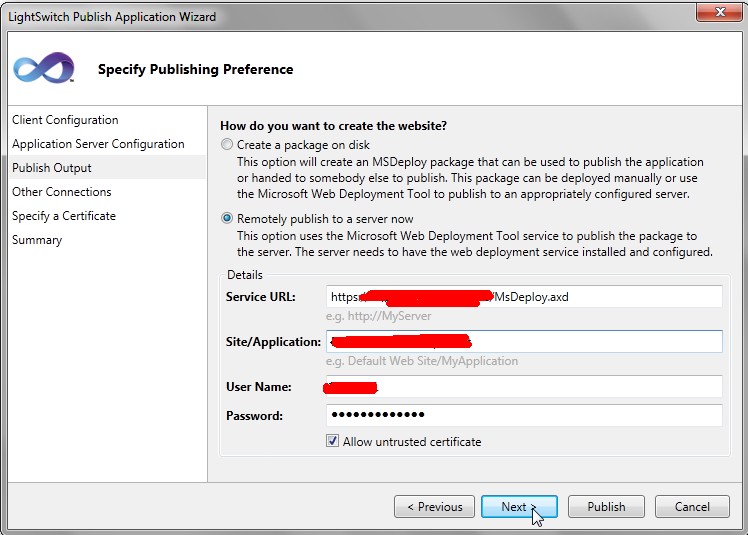The height and width of the screenshot is (535, 748).
Task: Open the Client Configuration step
Action: pos(65,120)
